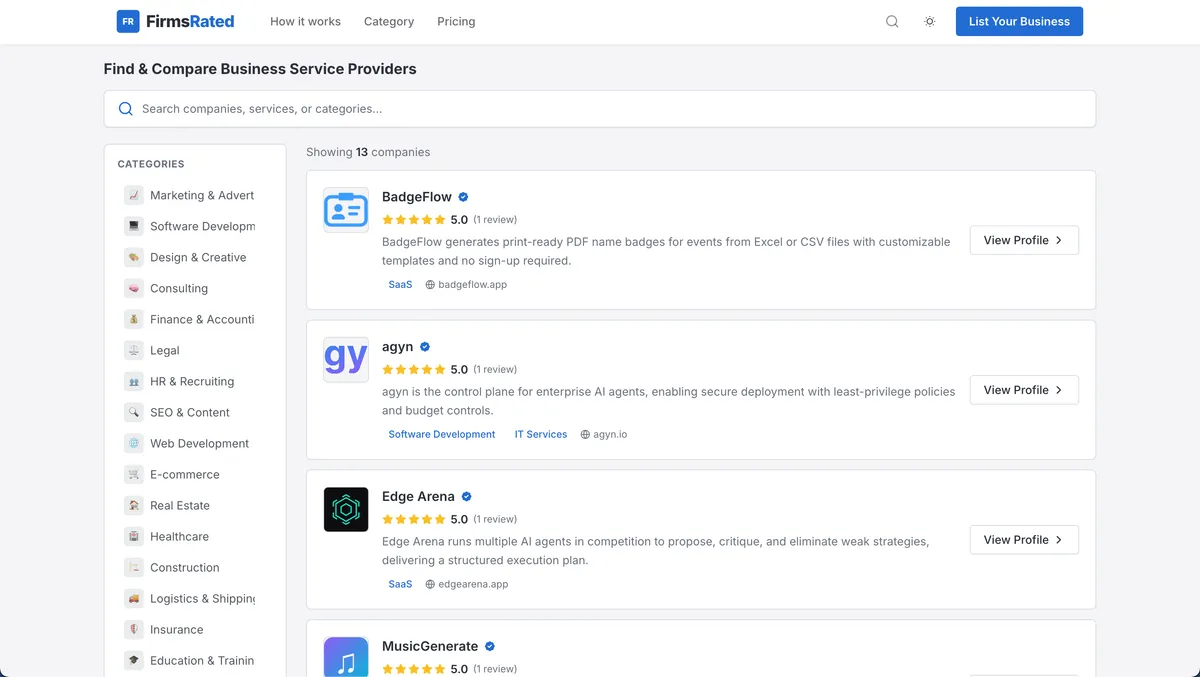Click the List Your Business button
Viewport: 1200px width, 677px height.
[x=1019, y=21]
